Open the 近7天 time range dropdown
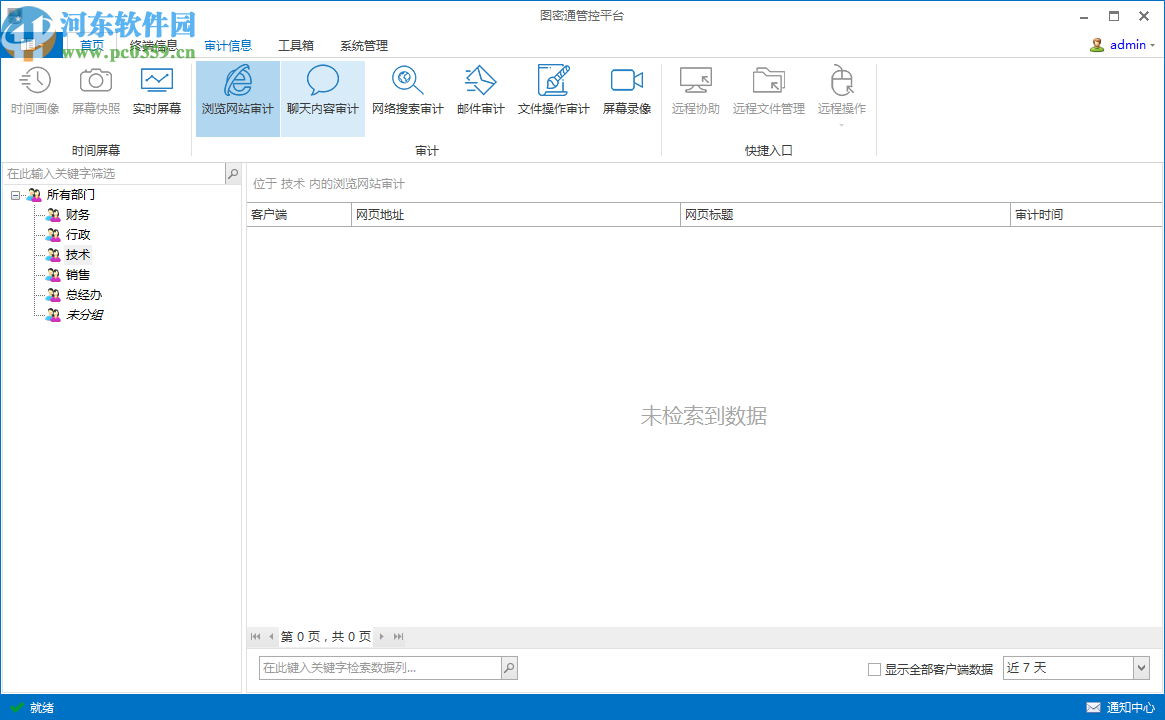This screenshot has width=1165, height=720. [1139, 667]
